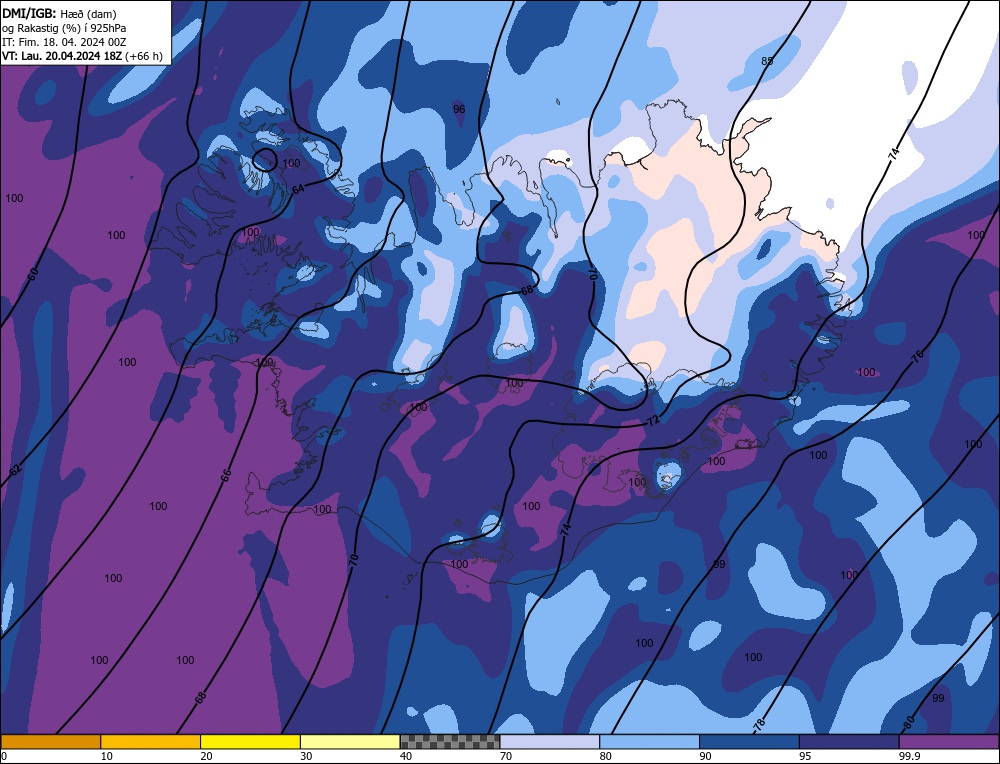Viewport: 1000px width, 764px height.
Task: Click the 'VT: Lau. 20.04.2024 18Z' valid time
Action: [62, 56]
